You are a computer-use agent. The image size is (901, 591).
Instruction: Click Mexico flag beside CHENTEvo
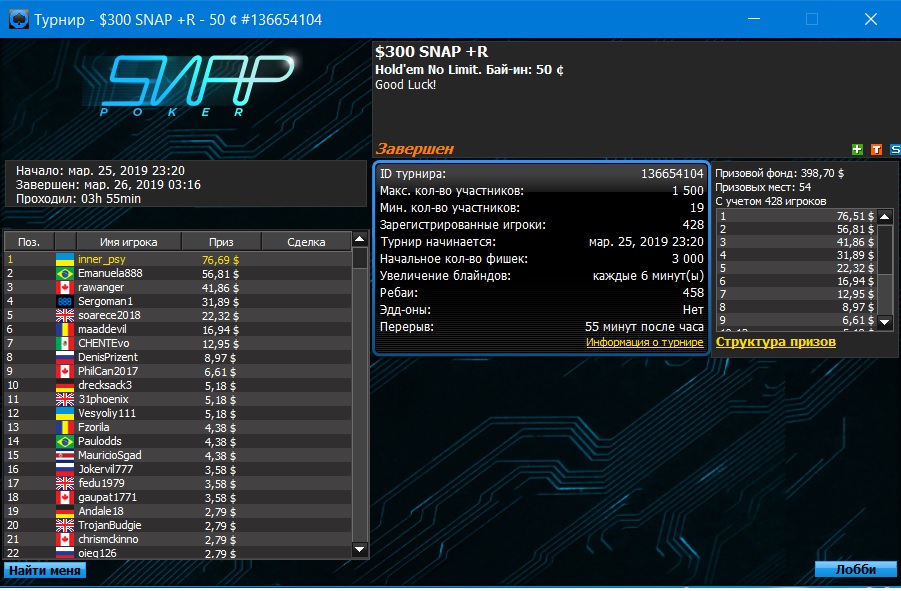pos(65,343)
